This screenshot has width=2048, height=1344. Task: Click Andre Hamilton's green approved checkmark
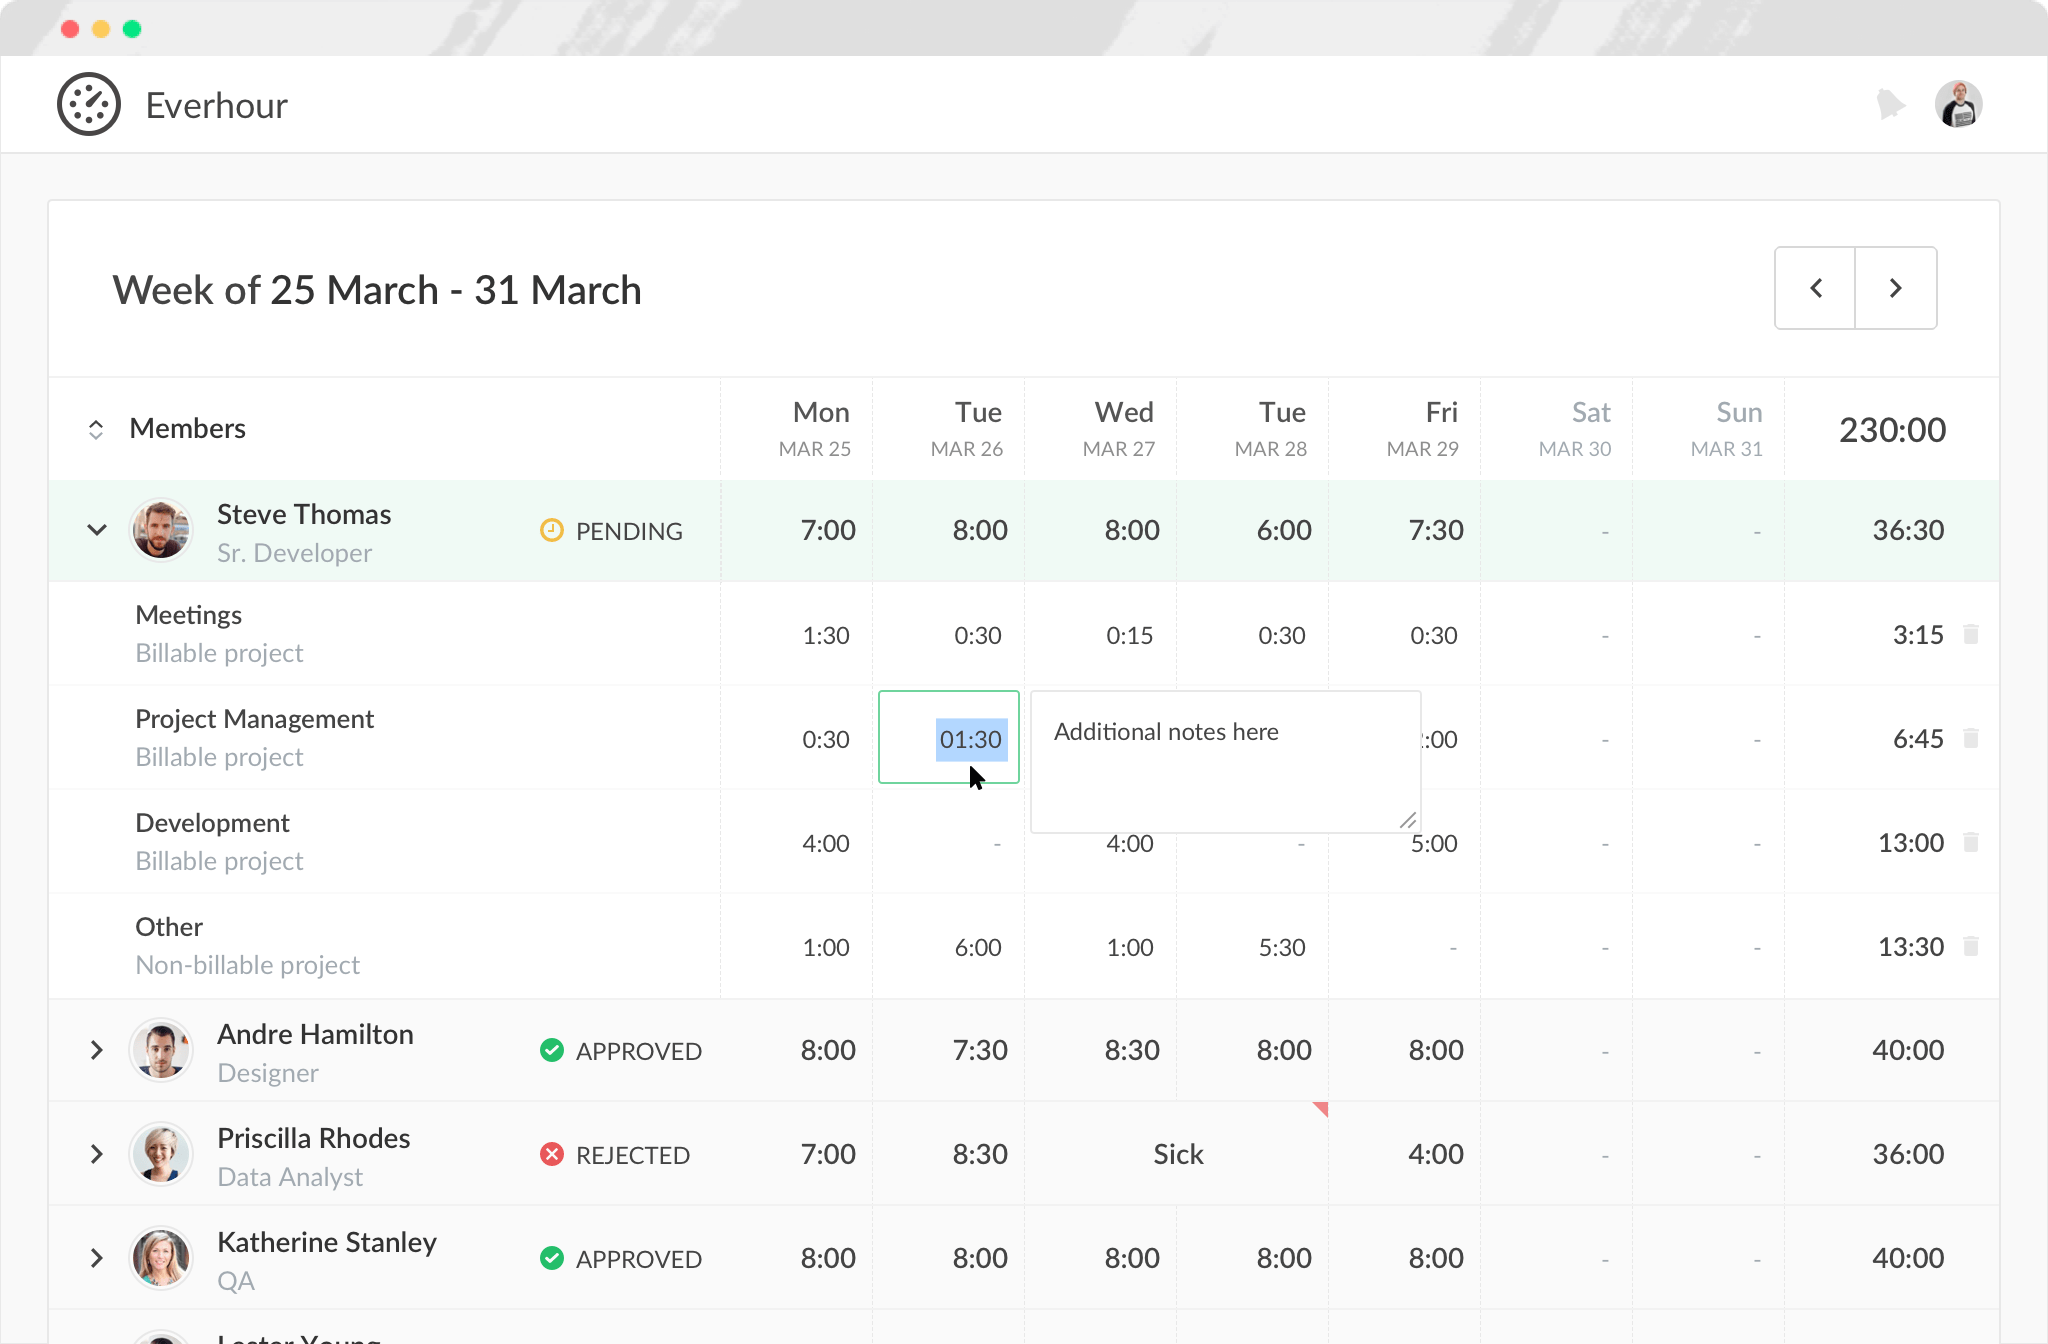(552, 1050)
